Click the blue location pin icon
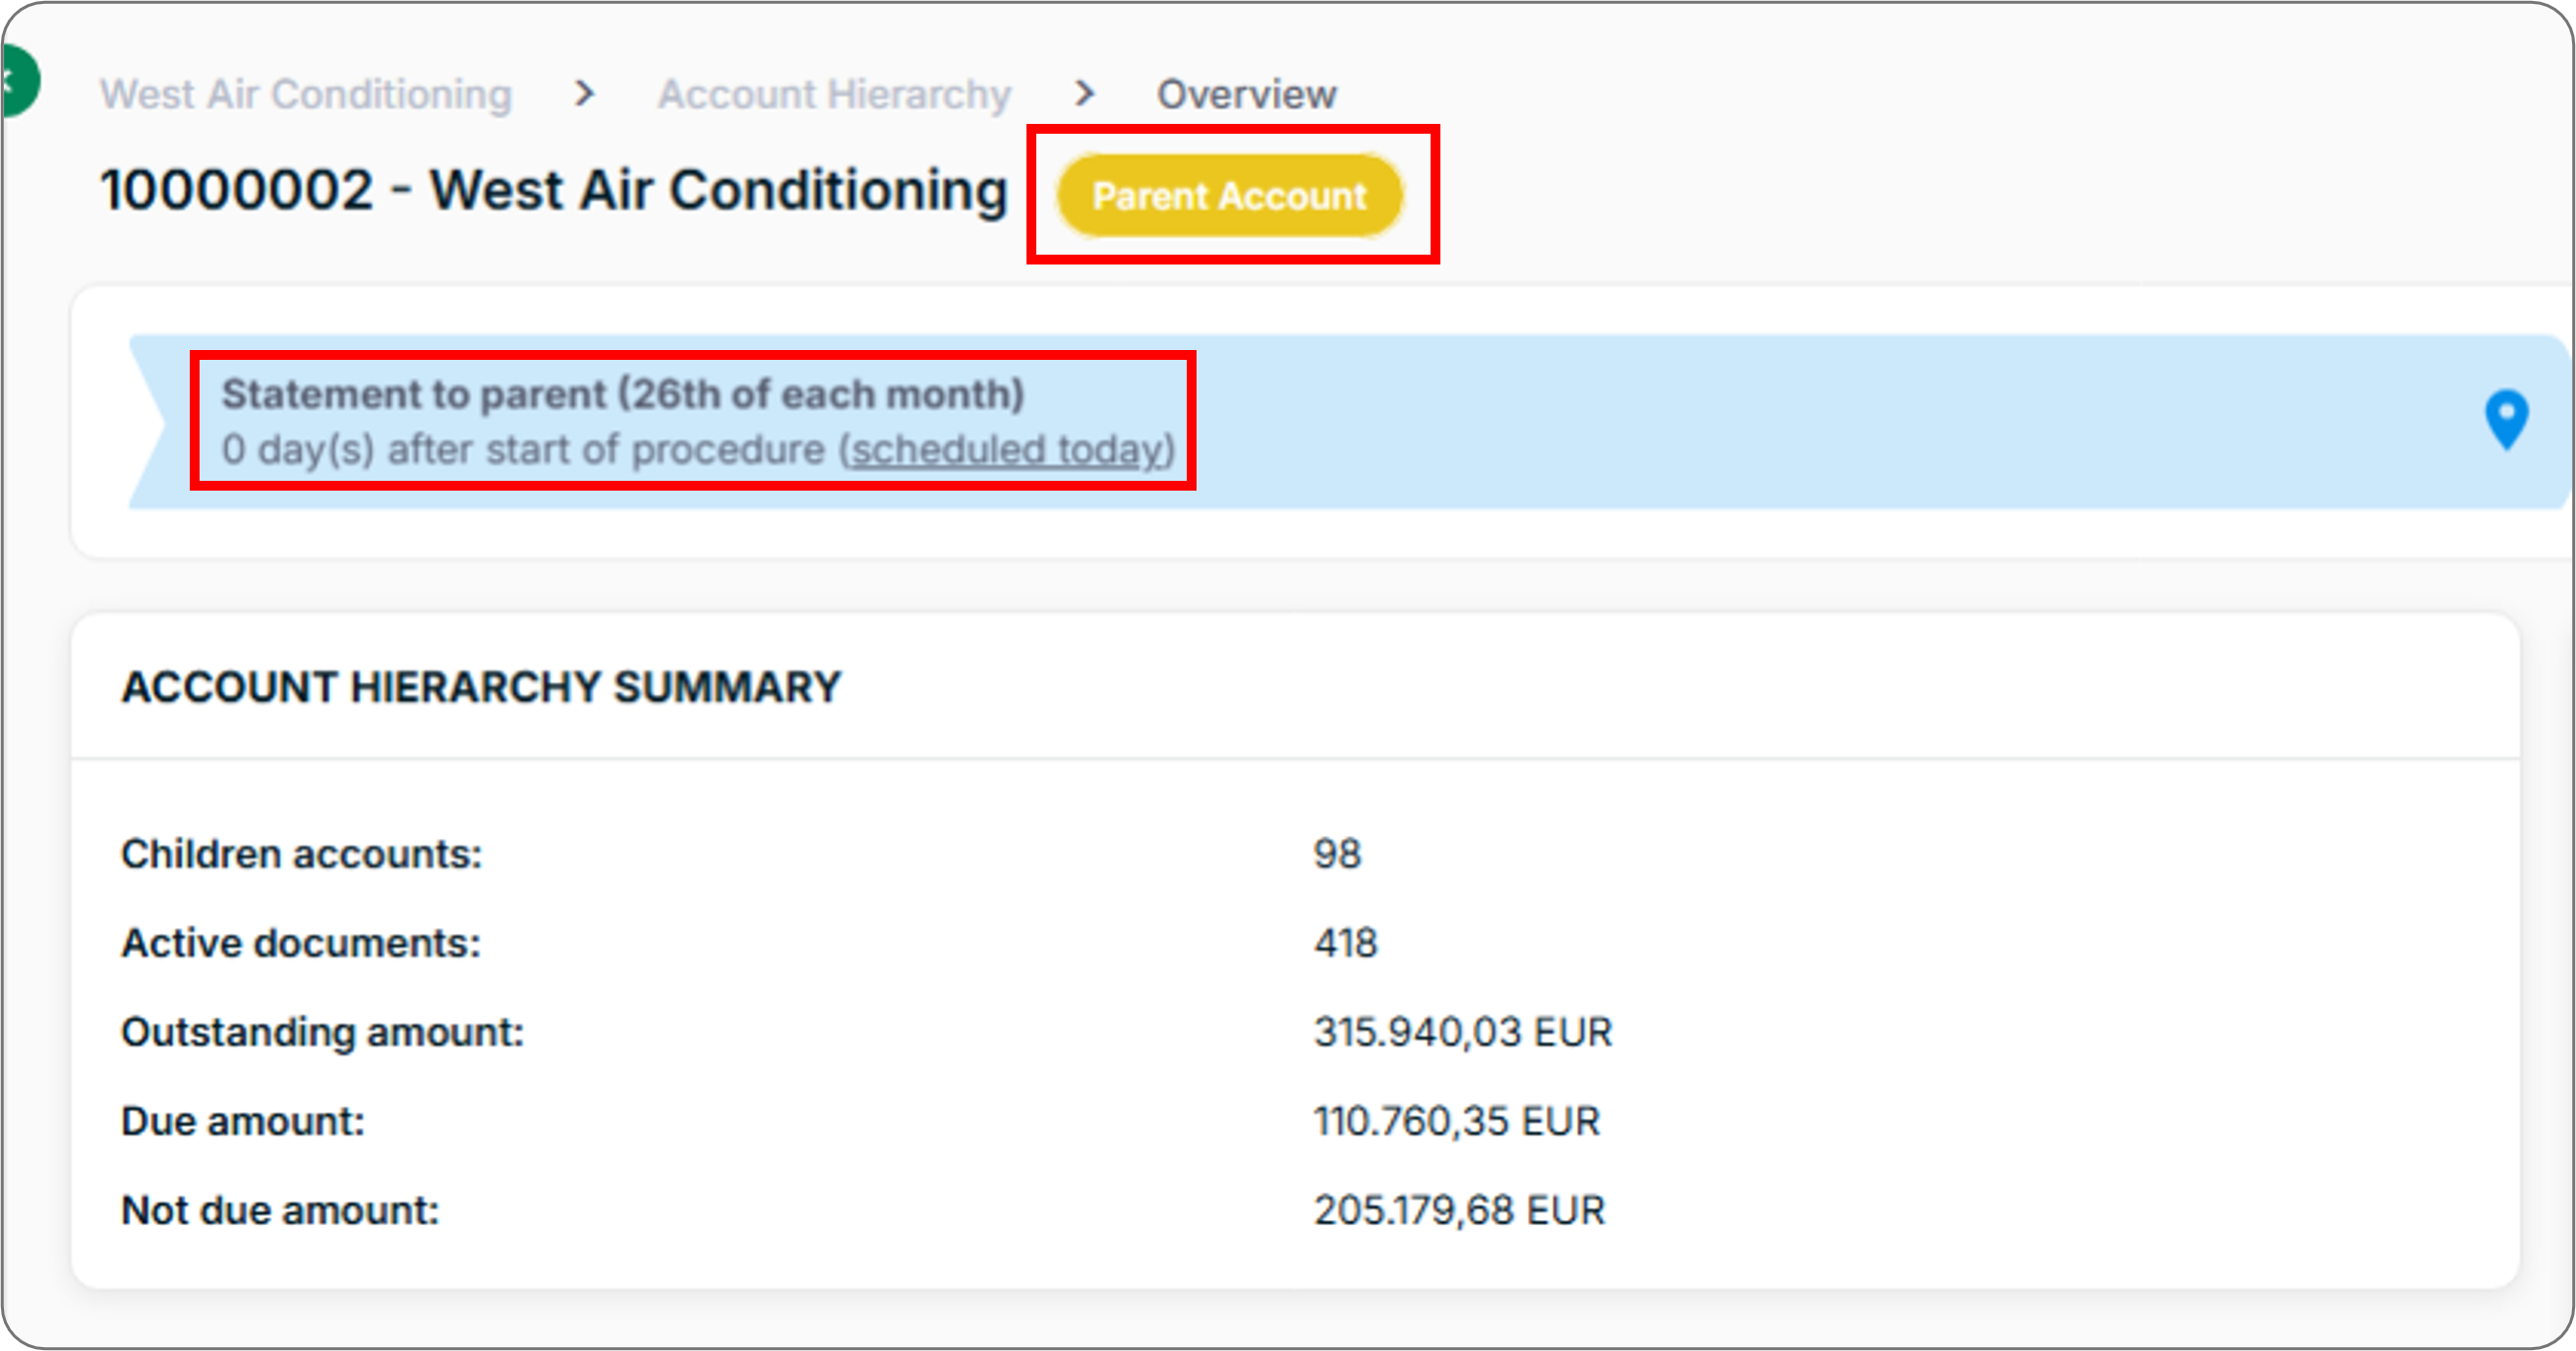The height and width of the screenshot is (1351, 2576). click(x=2506, y=420)
